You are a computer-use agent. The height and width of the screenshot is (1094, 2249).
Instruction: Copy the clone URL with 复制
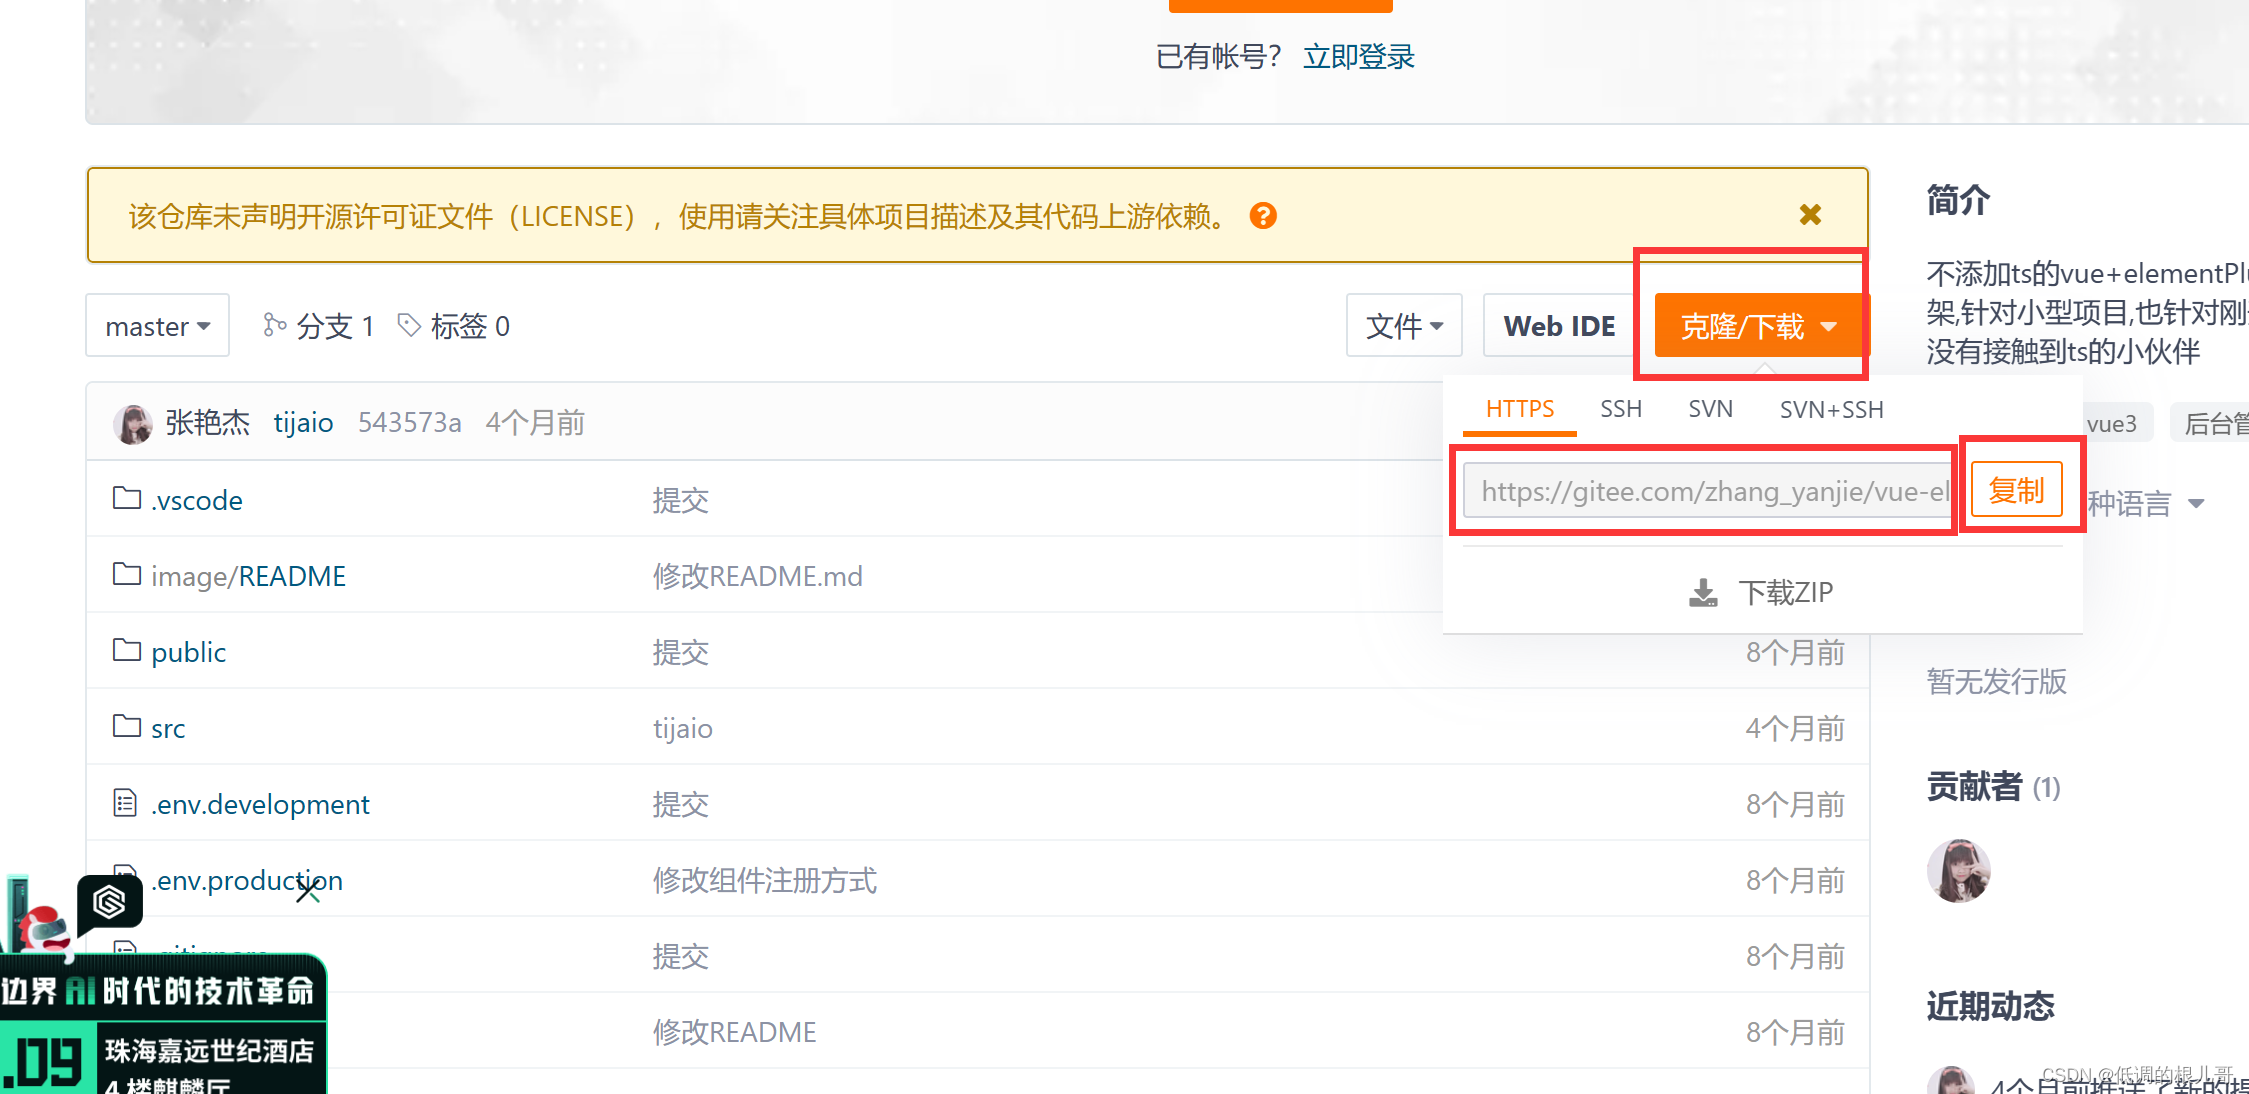click(2017, 490)
